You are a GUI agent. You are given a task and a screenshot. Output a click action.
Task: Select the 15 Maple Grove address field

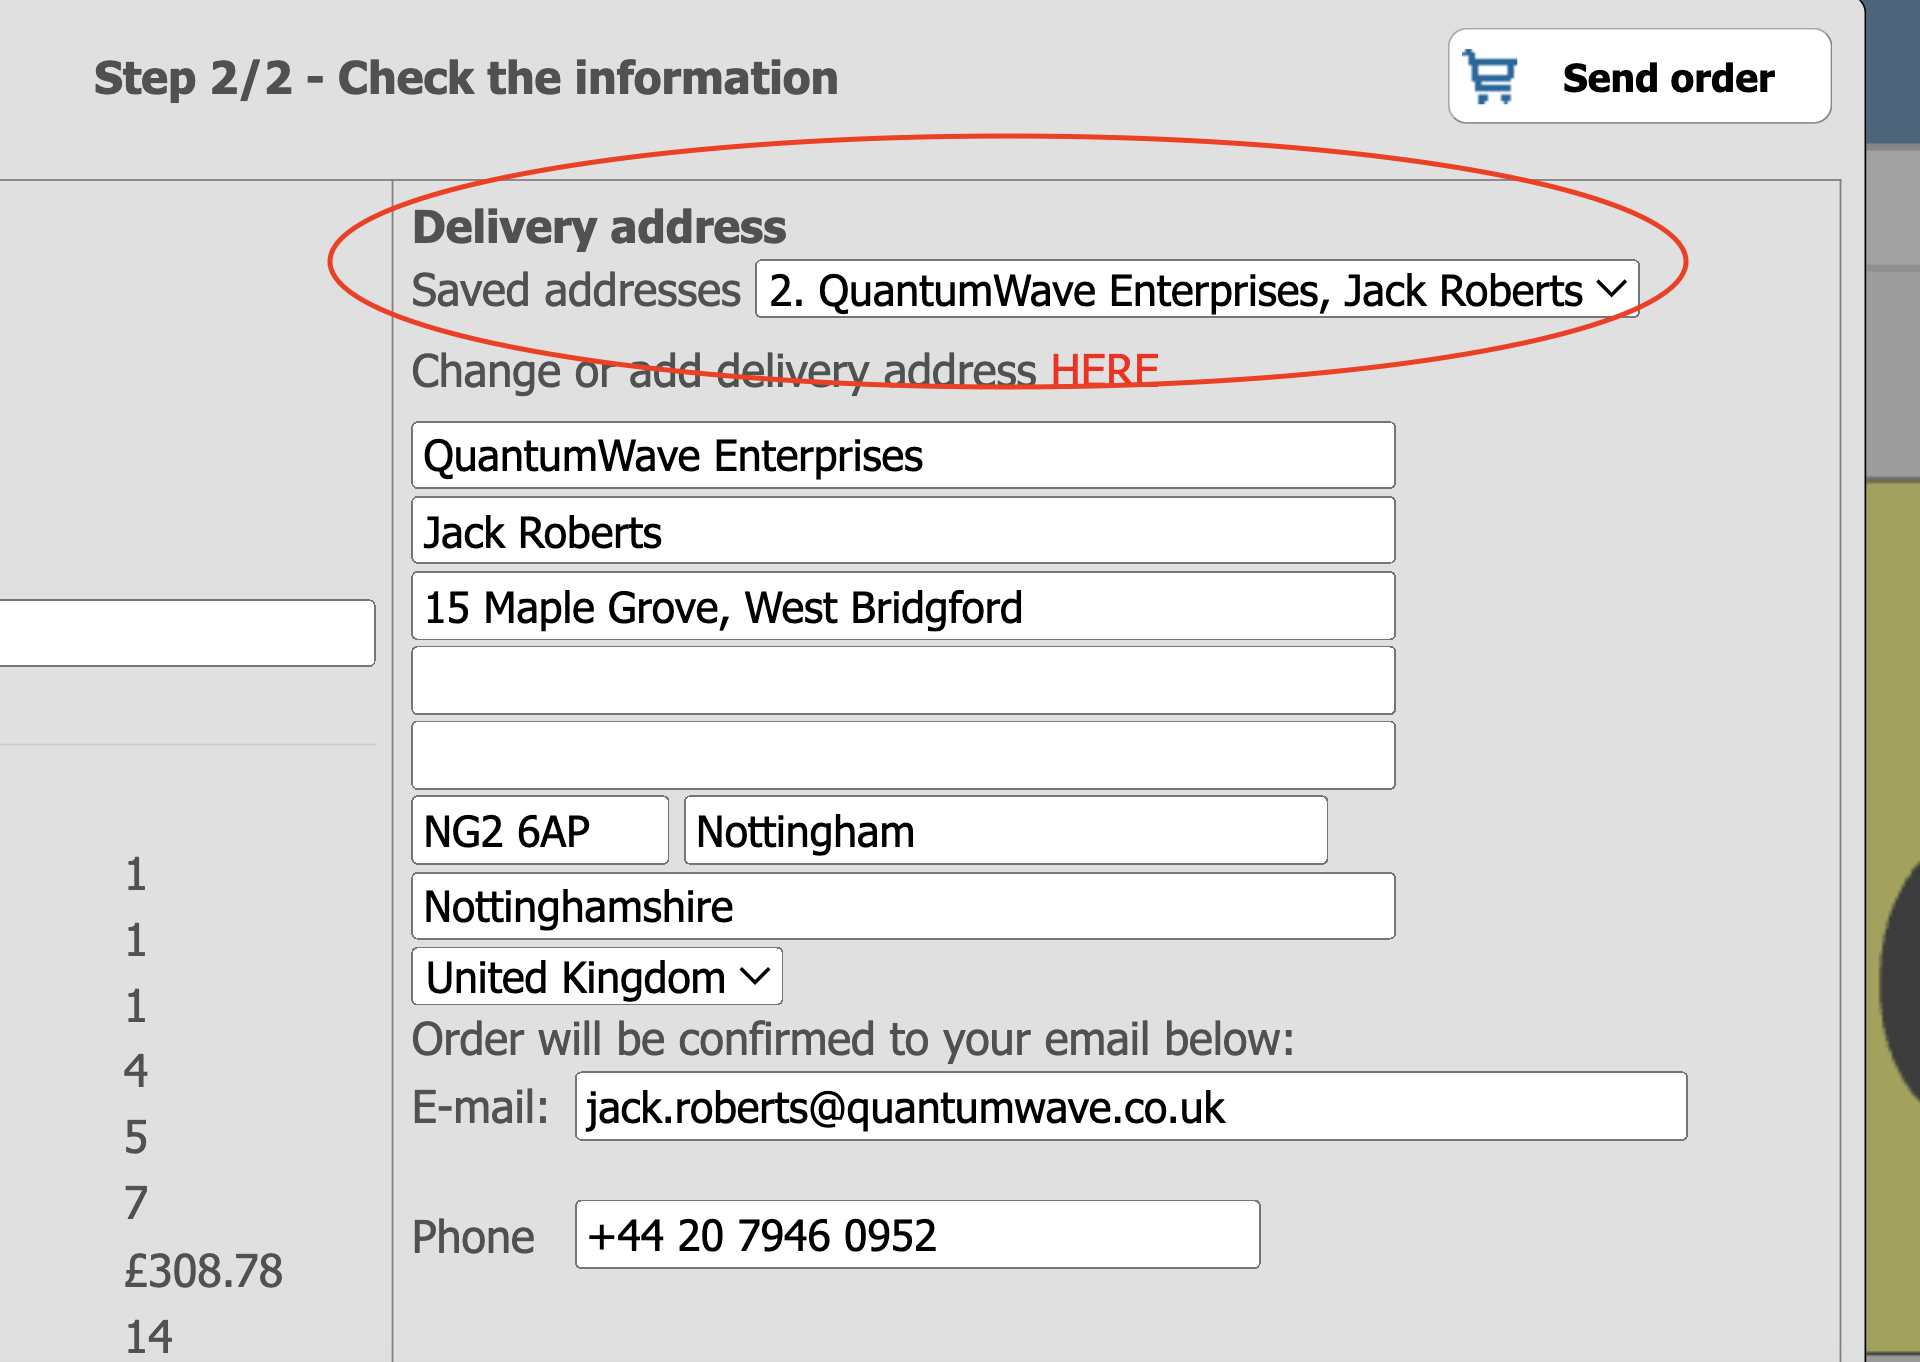point(902,607)
